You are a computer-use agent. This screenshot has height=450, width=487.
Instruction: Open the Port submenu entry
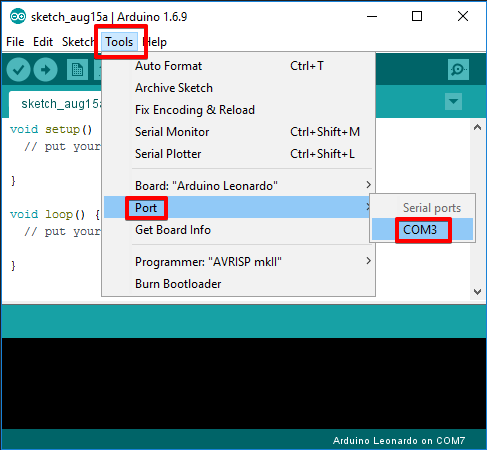[x=238, y=207]
